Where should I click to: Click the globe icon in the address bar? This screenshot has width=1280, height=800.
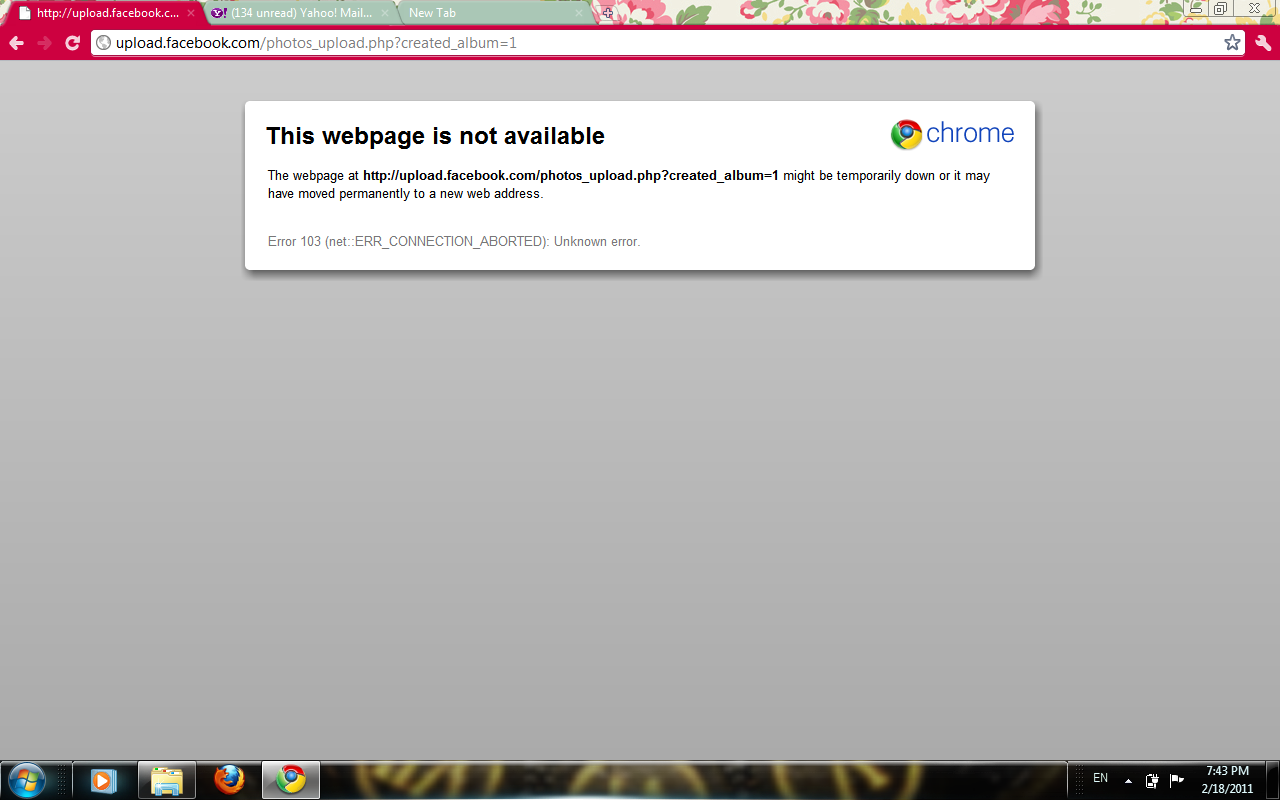click(x=103, y=43)
